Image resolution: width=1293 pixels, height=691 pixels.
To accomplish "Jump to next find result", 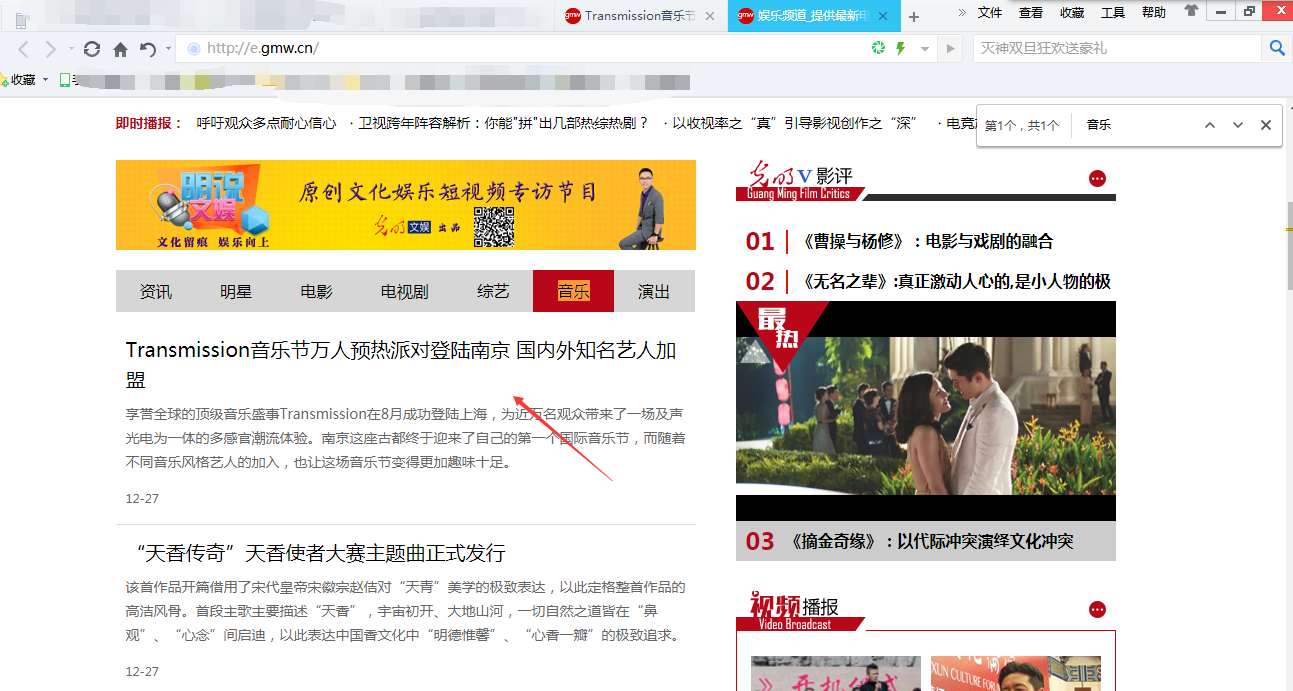I will point(1238,125).
